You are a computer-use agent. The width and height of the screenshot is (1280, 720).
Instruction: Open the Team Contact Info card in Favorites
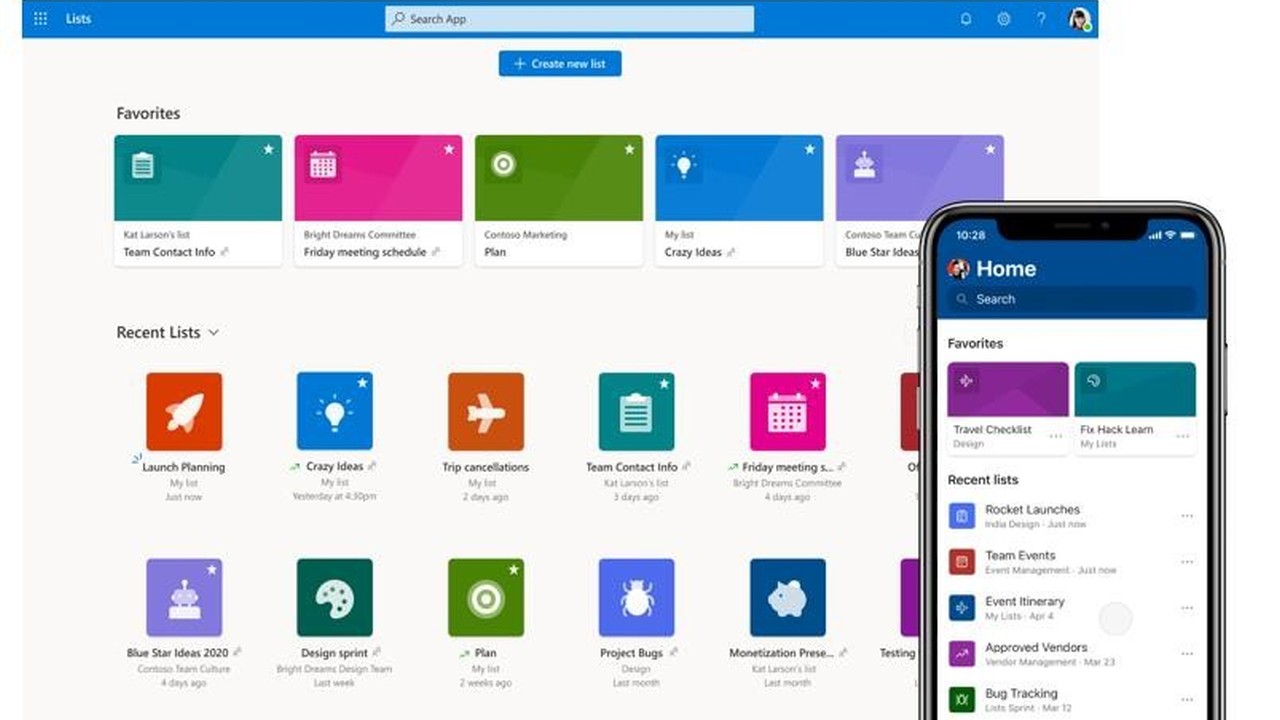click(198, 201)
